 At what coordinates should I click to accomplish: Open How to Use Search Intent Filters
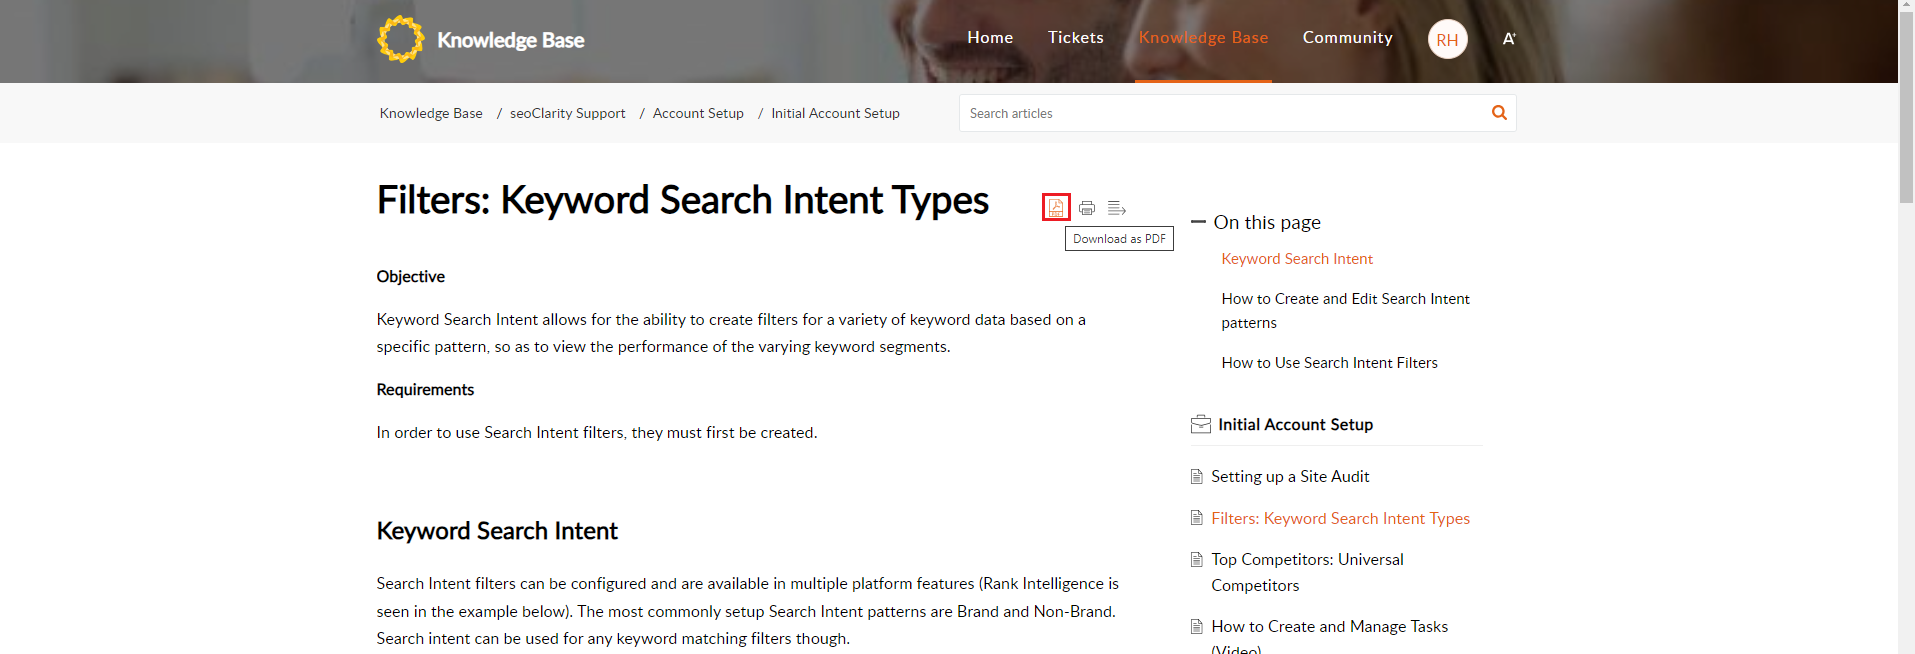[1329, 363]
